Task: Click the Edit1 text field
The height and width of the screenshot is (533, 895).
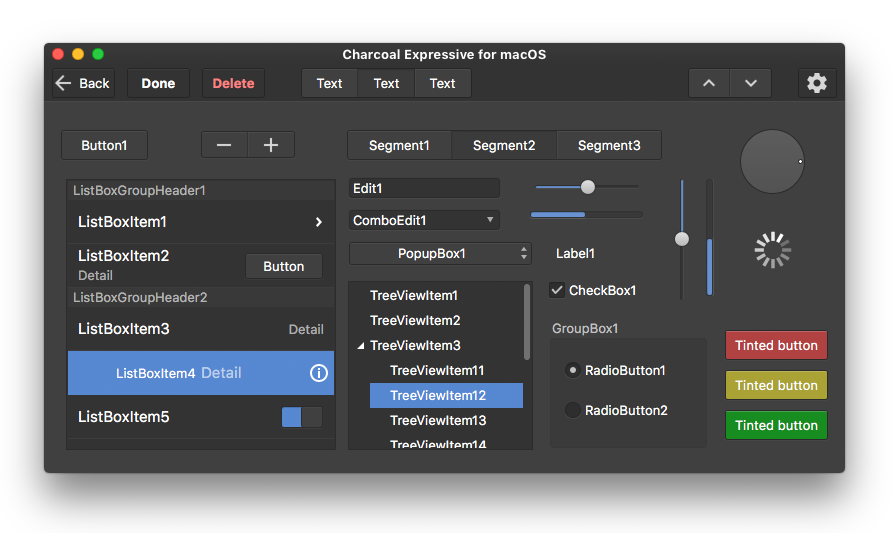Action: pos(424,188)
